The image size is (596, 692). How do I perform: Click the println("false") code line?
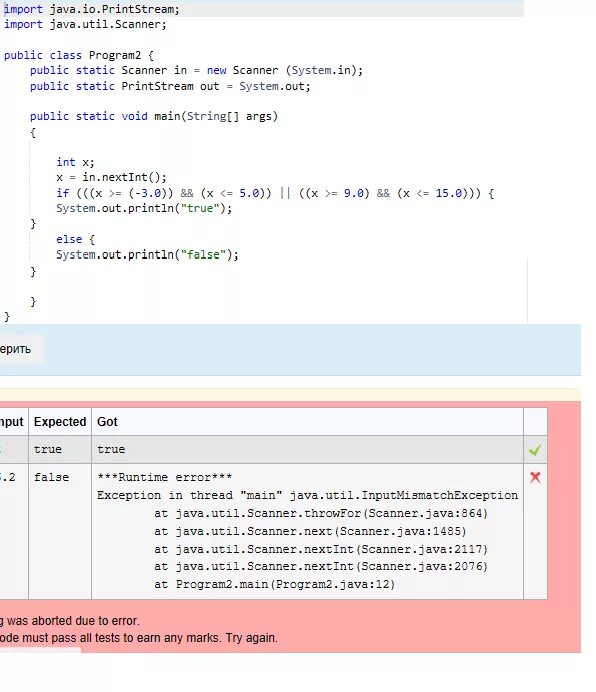coord(147,255)
